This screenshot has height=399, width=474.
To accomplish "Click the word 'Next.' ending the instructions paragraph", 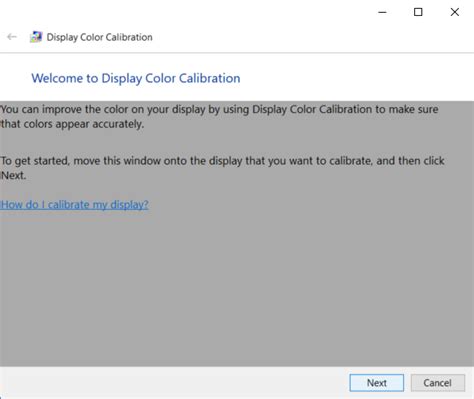I will 13,175.
